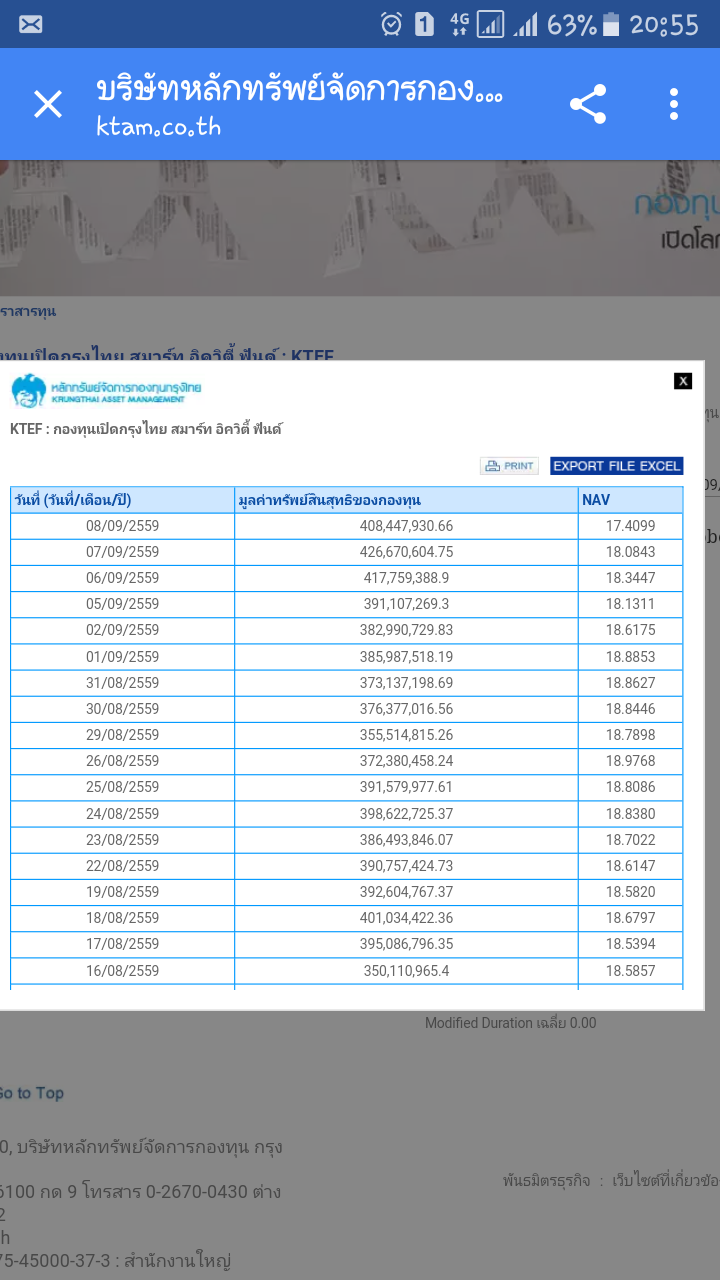
Task: Select the date column header
Action: click(123, 500)
